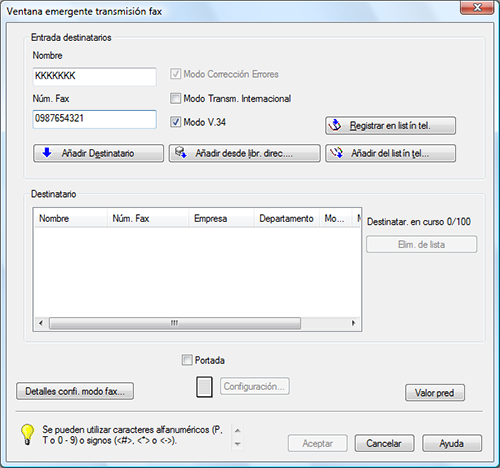
Task: Click the left arrow of list scrollbar
Action: [41, 323]
